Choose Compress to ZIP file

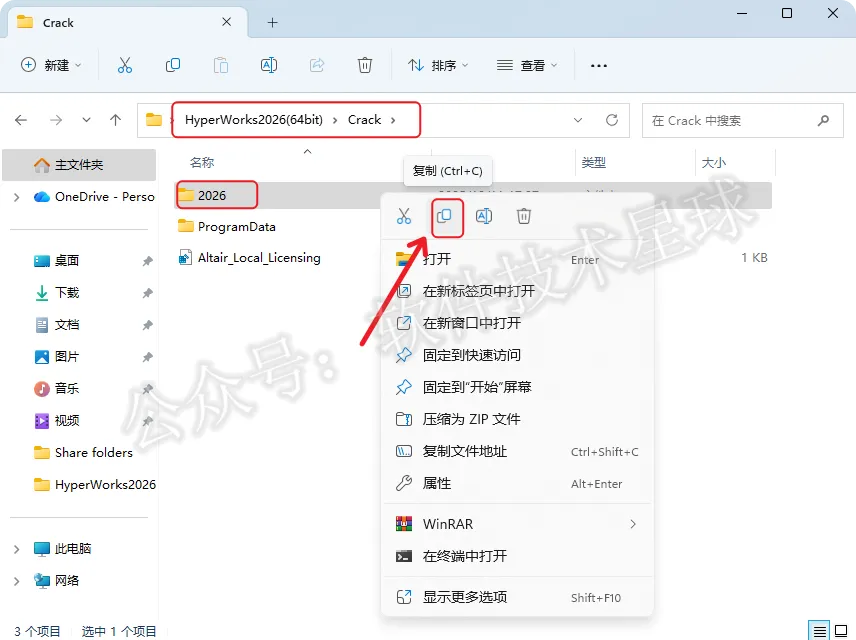(517, 419)
